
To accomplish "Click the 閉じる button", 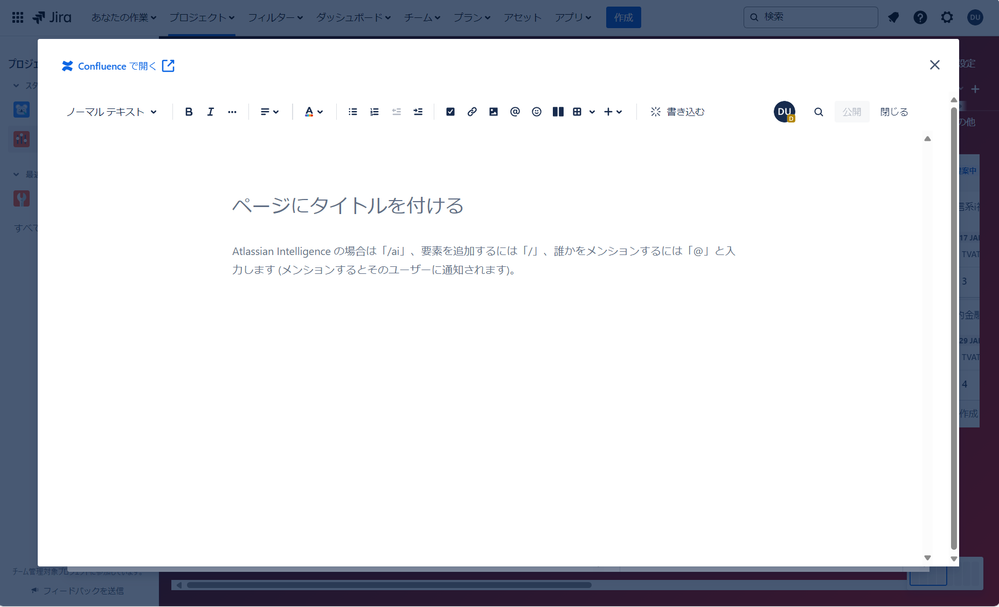I will [894, 111].
